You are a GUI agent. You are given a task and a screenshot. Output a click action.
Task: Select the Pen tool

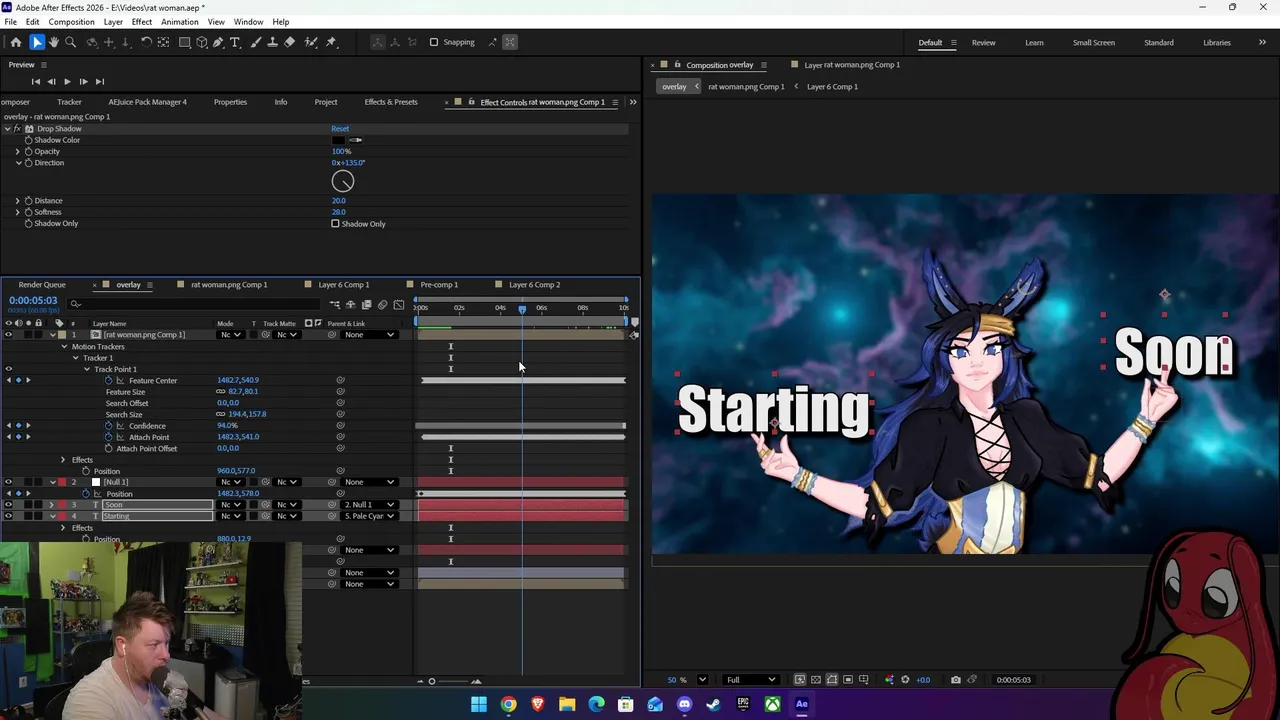coord(218,42)
